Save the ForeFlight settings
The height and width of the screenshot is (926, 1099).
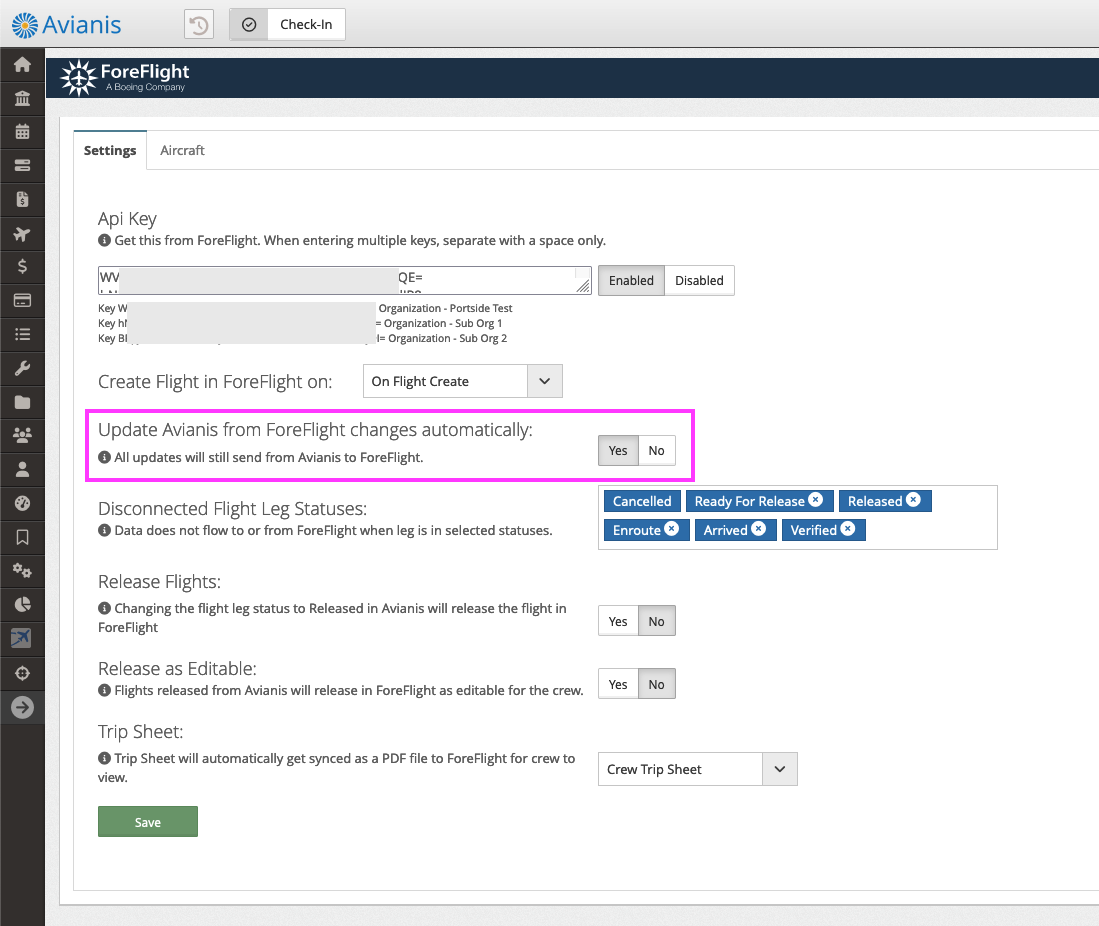point(148,822)
